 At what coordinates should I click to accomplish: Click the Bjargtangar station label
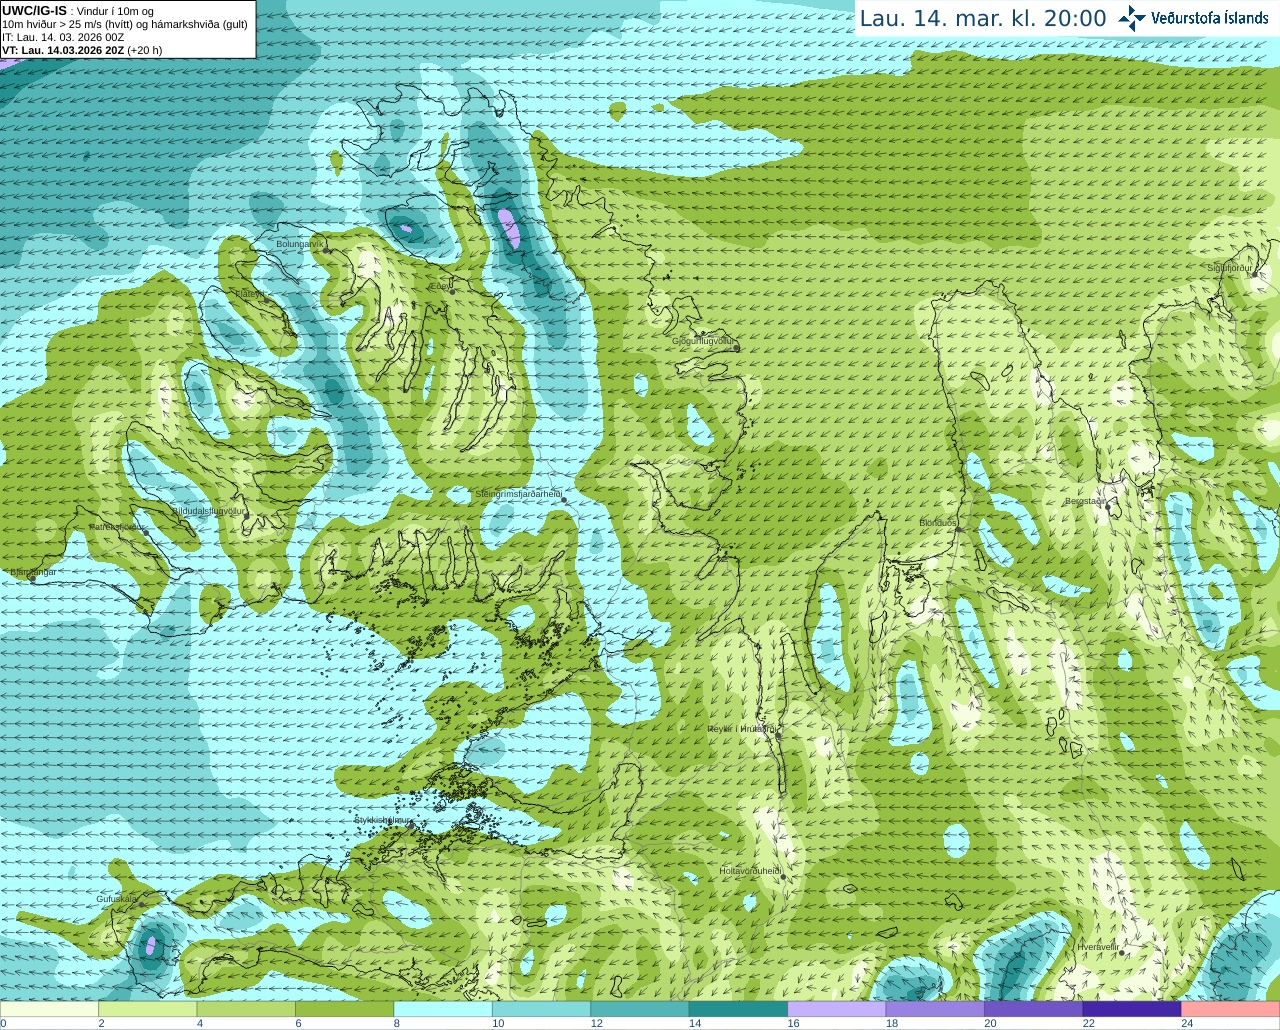coord(33,573)
